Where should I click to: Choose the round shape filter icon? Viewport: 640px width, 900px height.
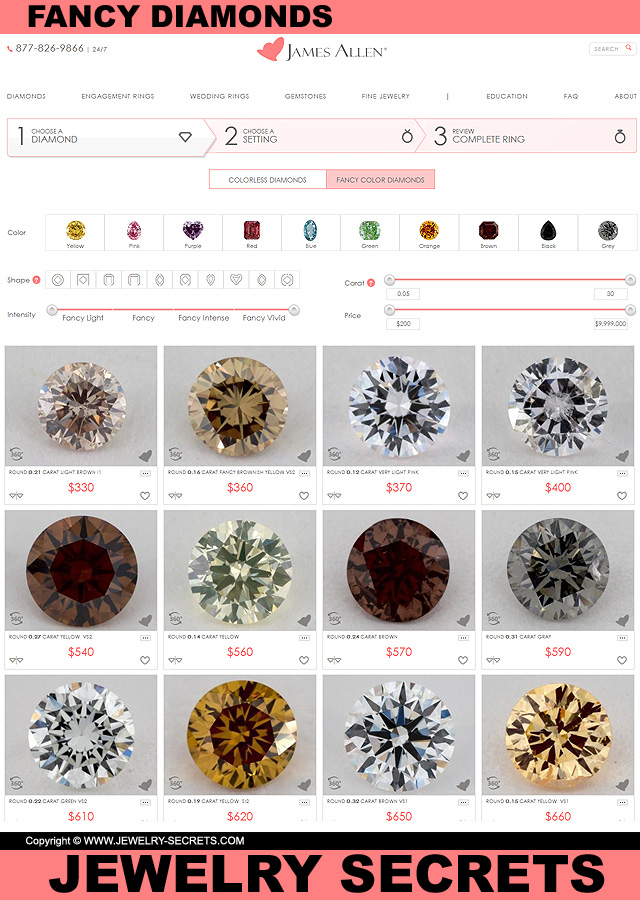point(57,280)
